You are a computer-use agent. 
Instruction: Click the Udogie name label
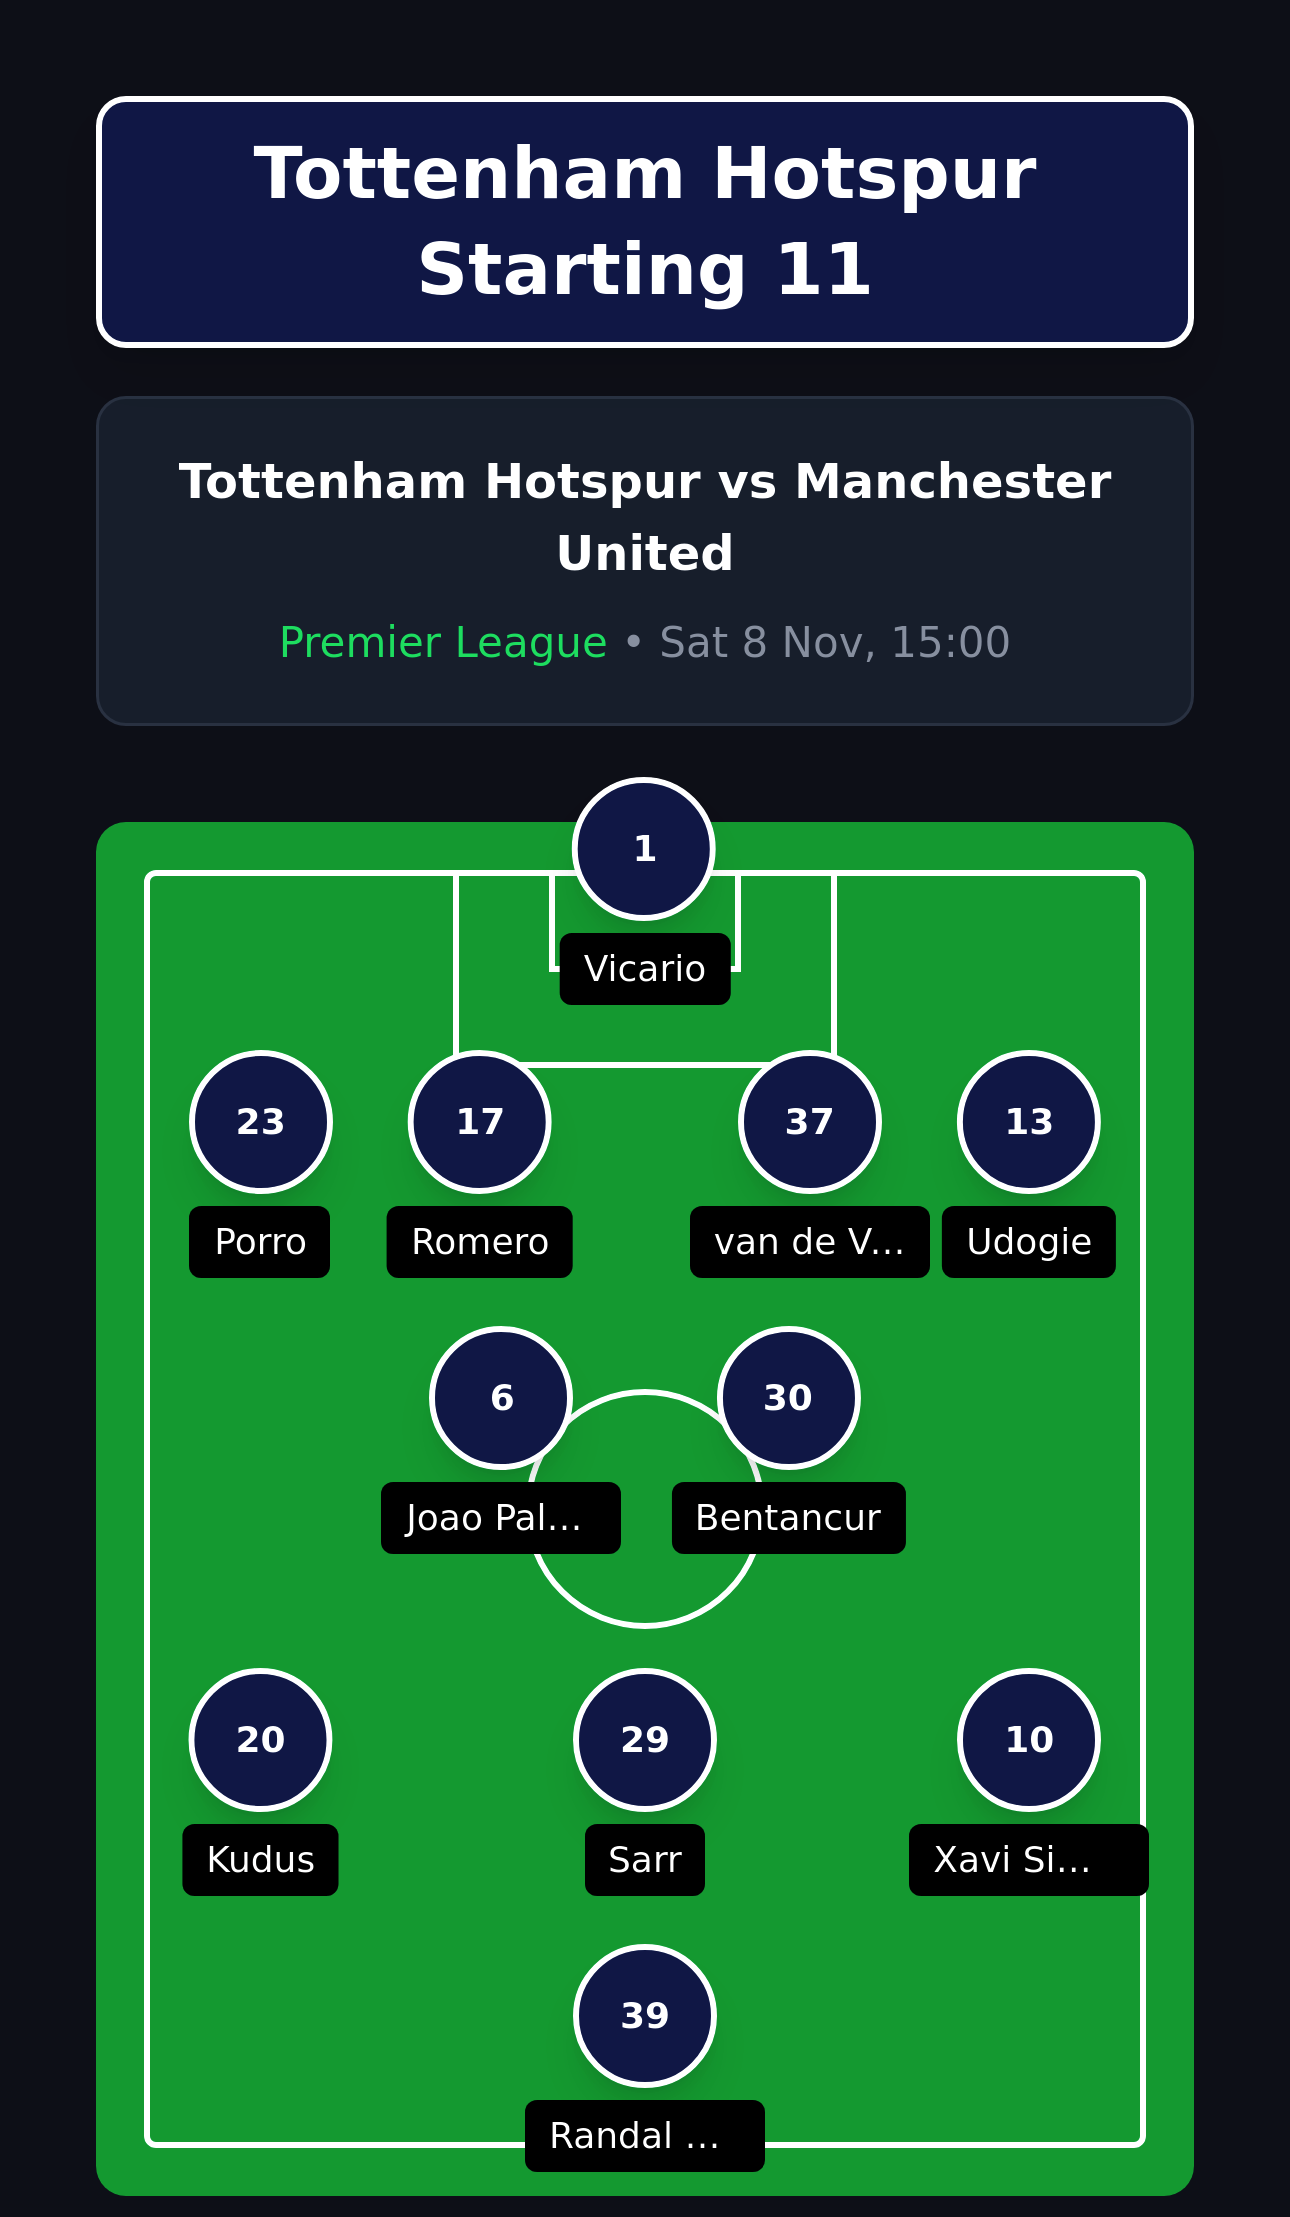coord(1028,1241)
